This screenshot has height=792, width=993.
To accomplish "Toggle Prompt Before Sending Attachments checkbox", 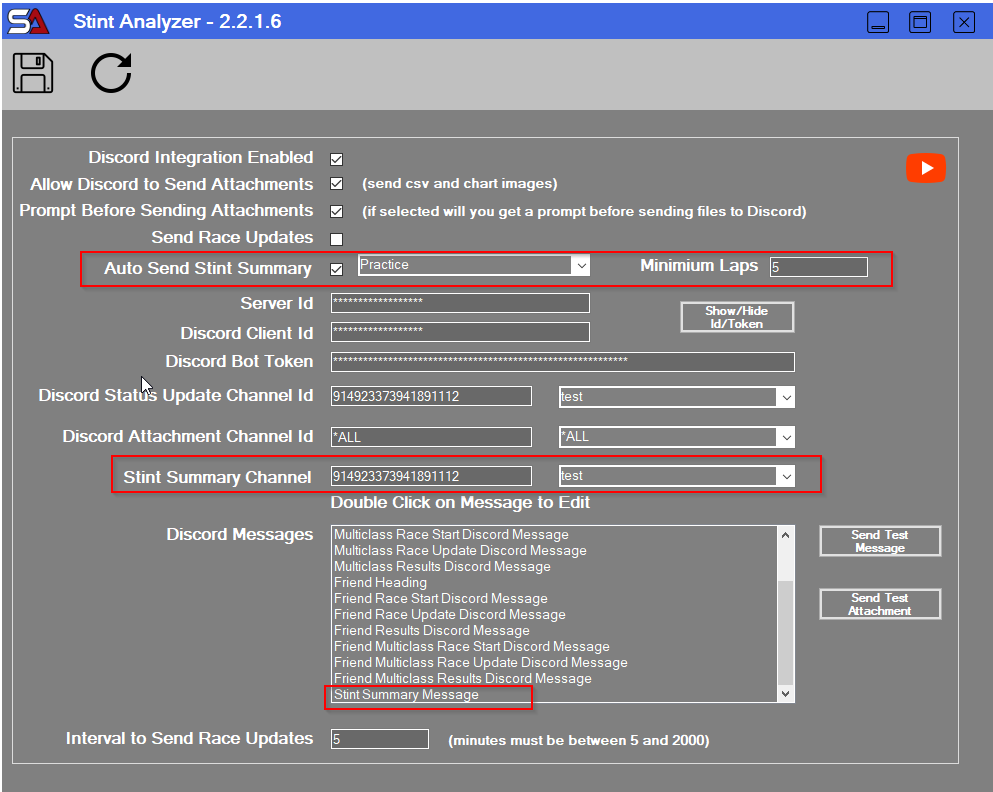I will point(336,211).
